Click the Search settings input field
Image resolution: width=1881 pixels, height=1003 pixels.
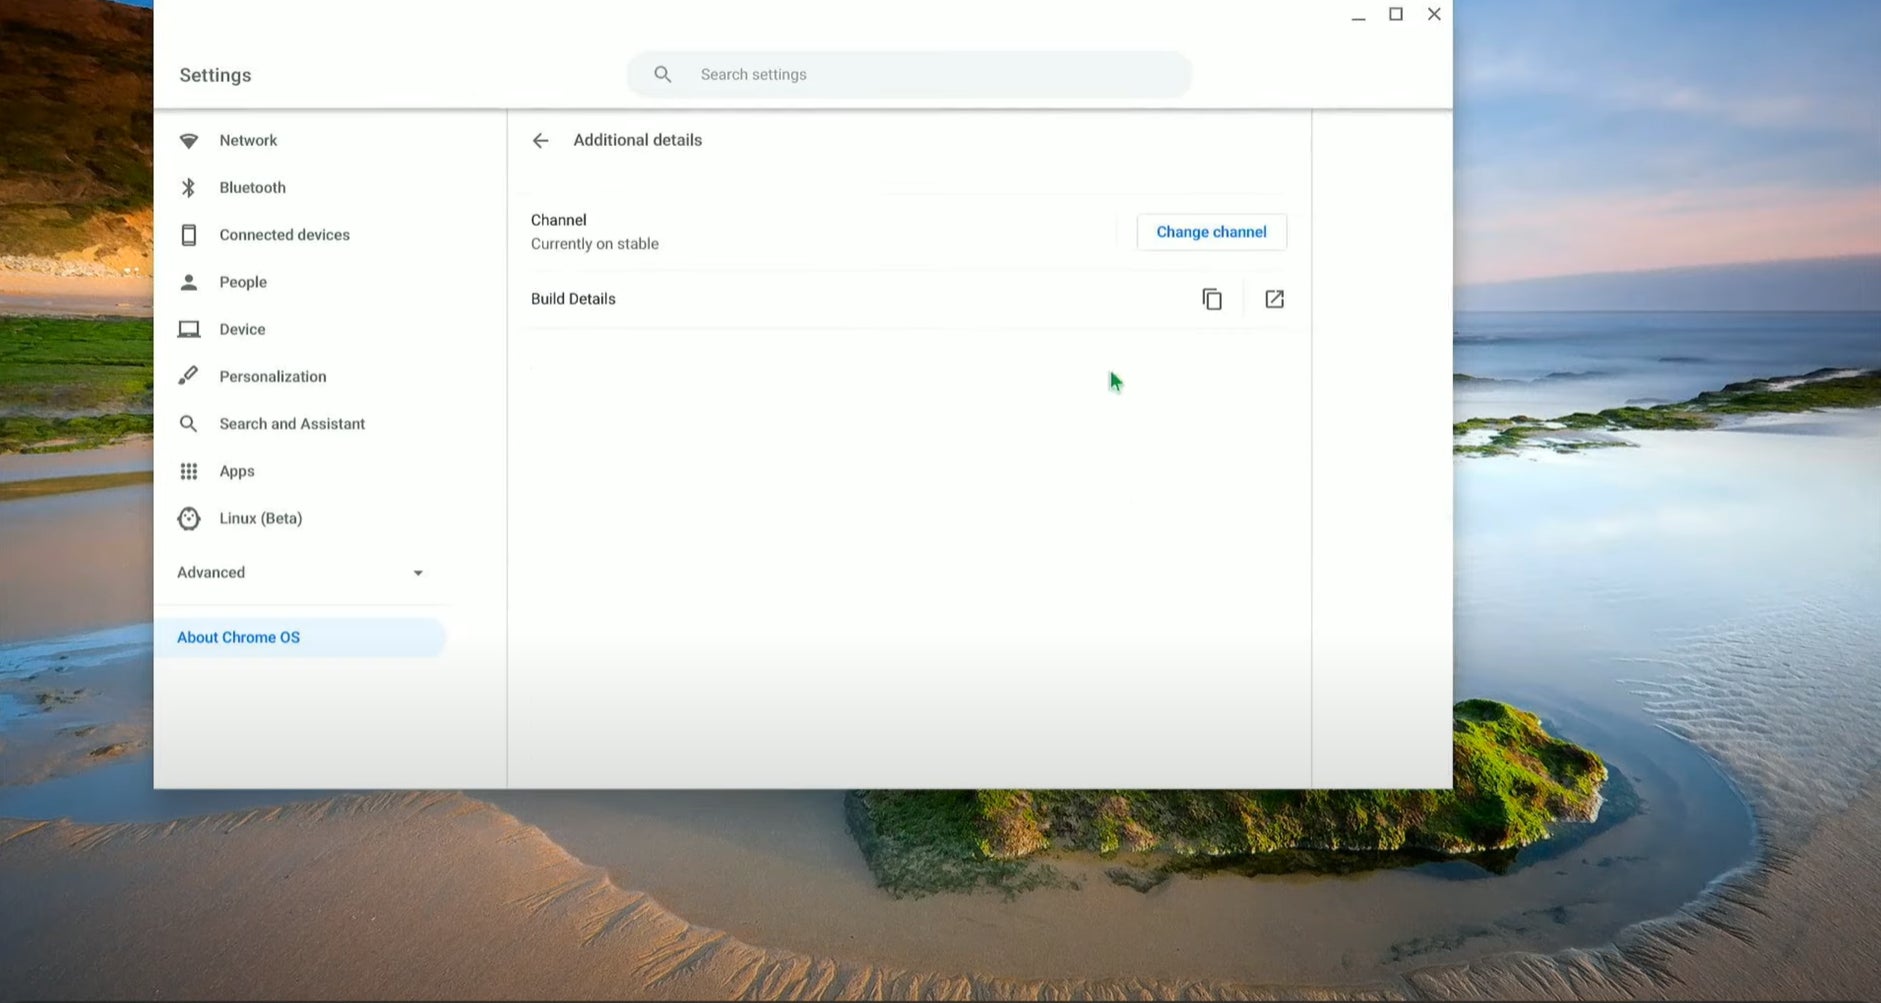[930, 75]
